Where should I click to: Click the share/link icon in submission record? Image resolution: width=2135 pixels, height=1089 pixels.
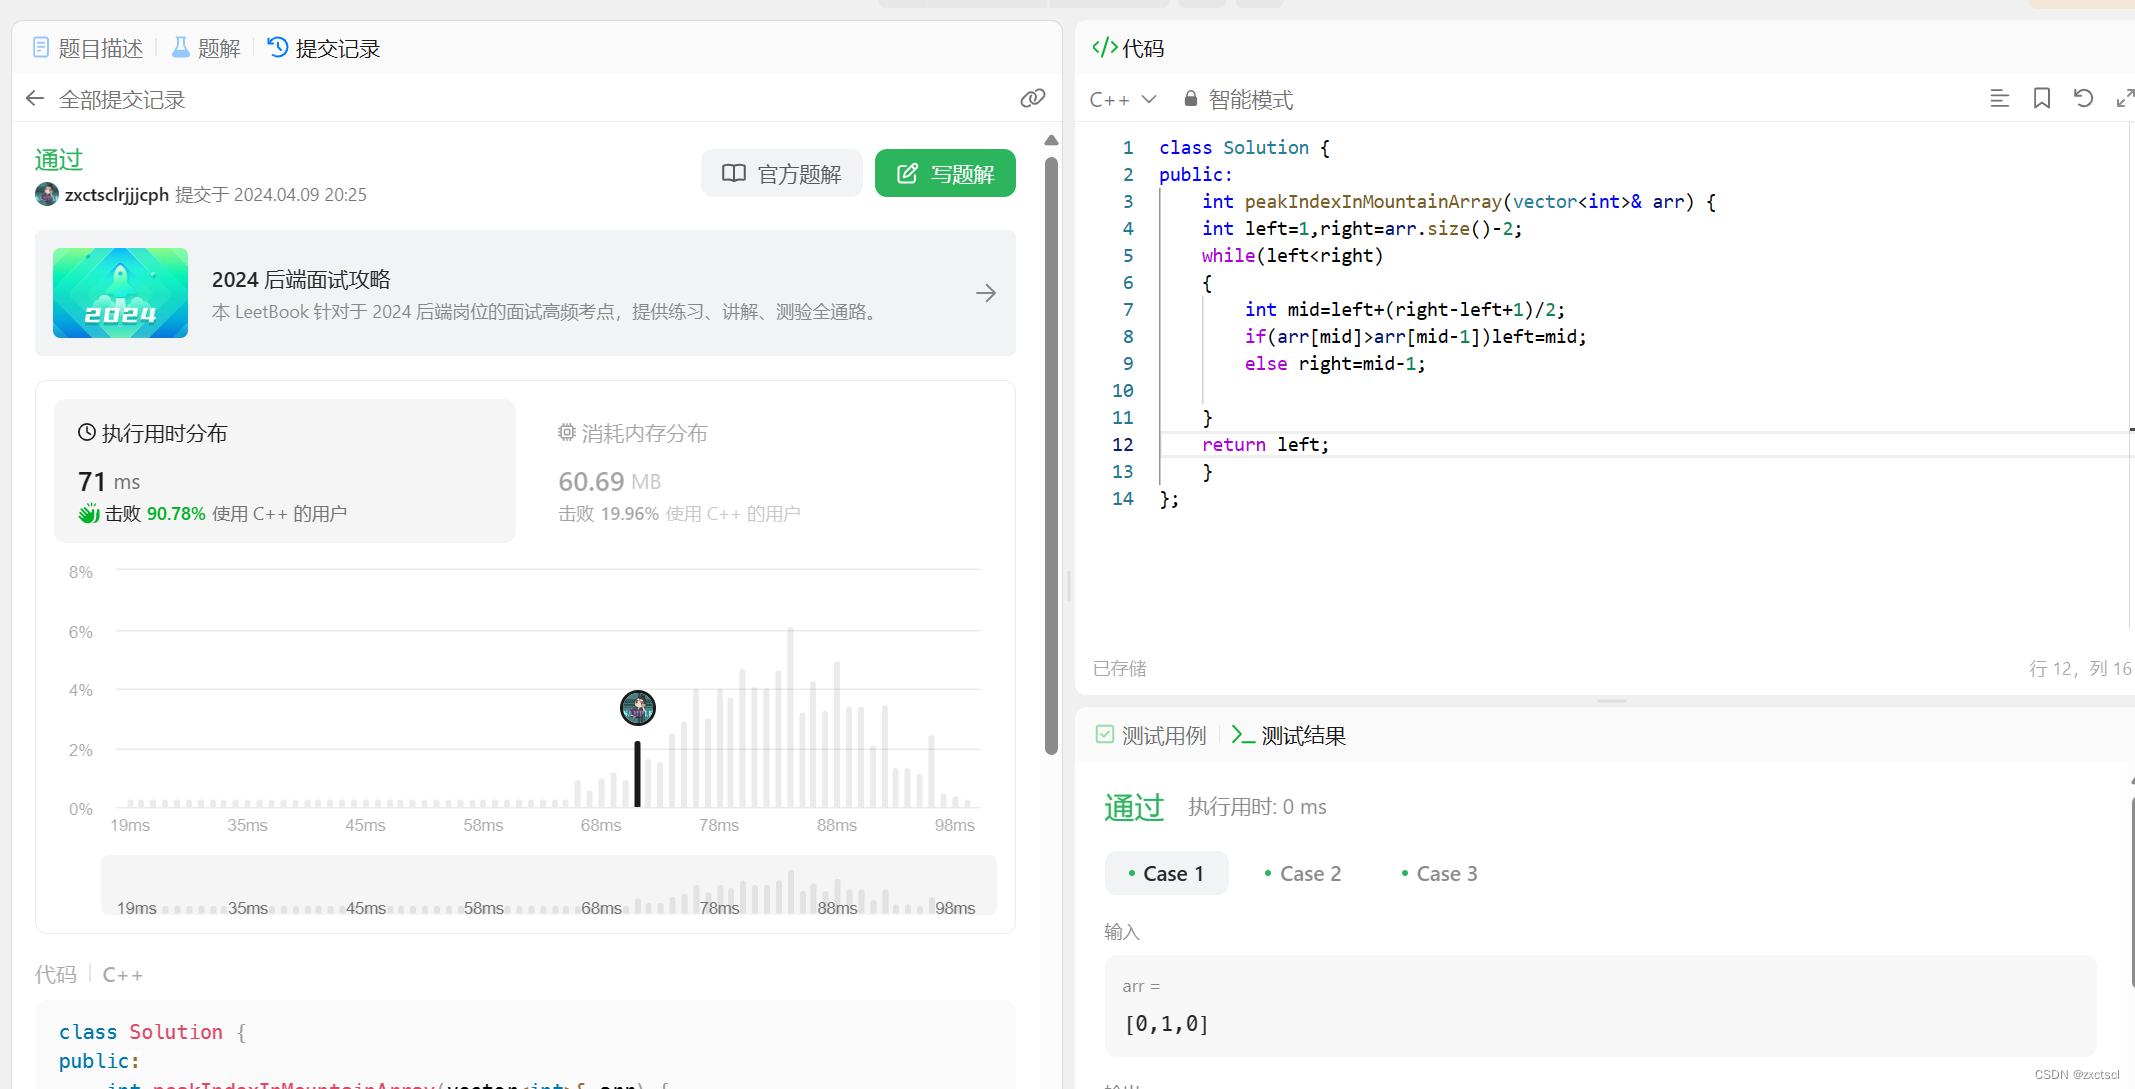point(1033,97)
